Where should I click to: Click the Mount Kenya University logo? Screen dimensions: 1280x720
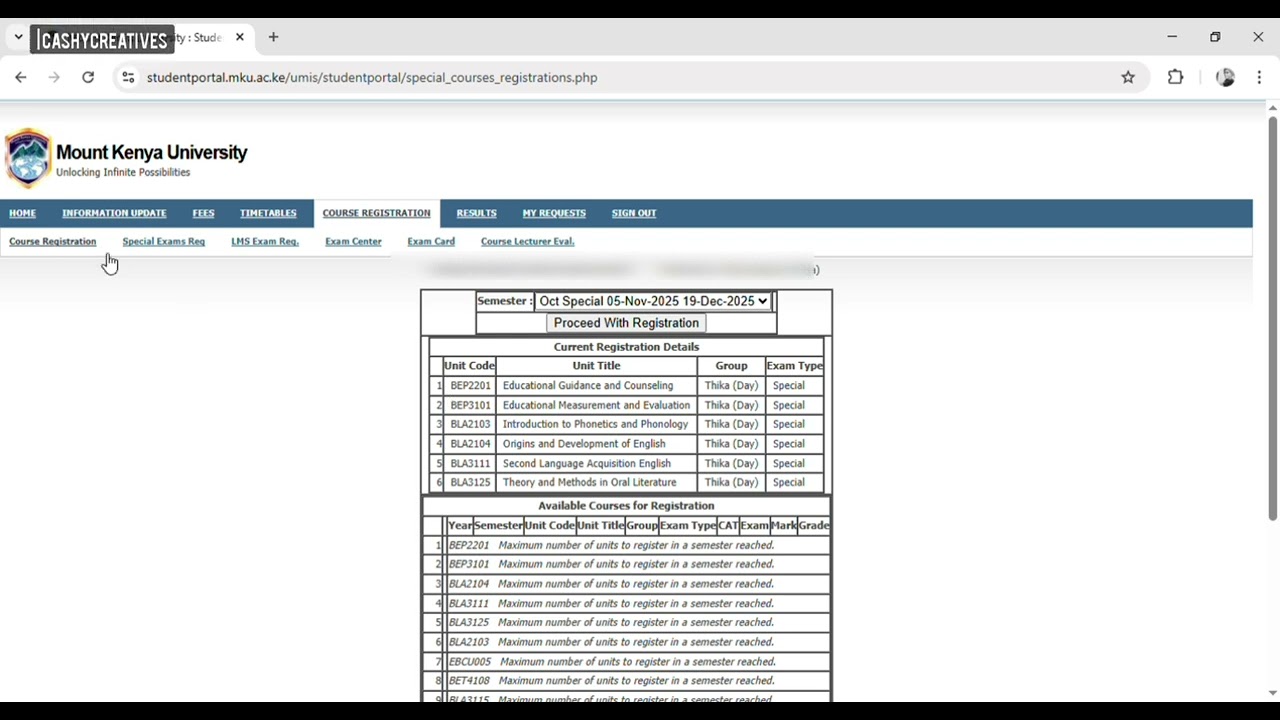click(x=28, y=158)
